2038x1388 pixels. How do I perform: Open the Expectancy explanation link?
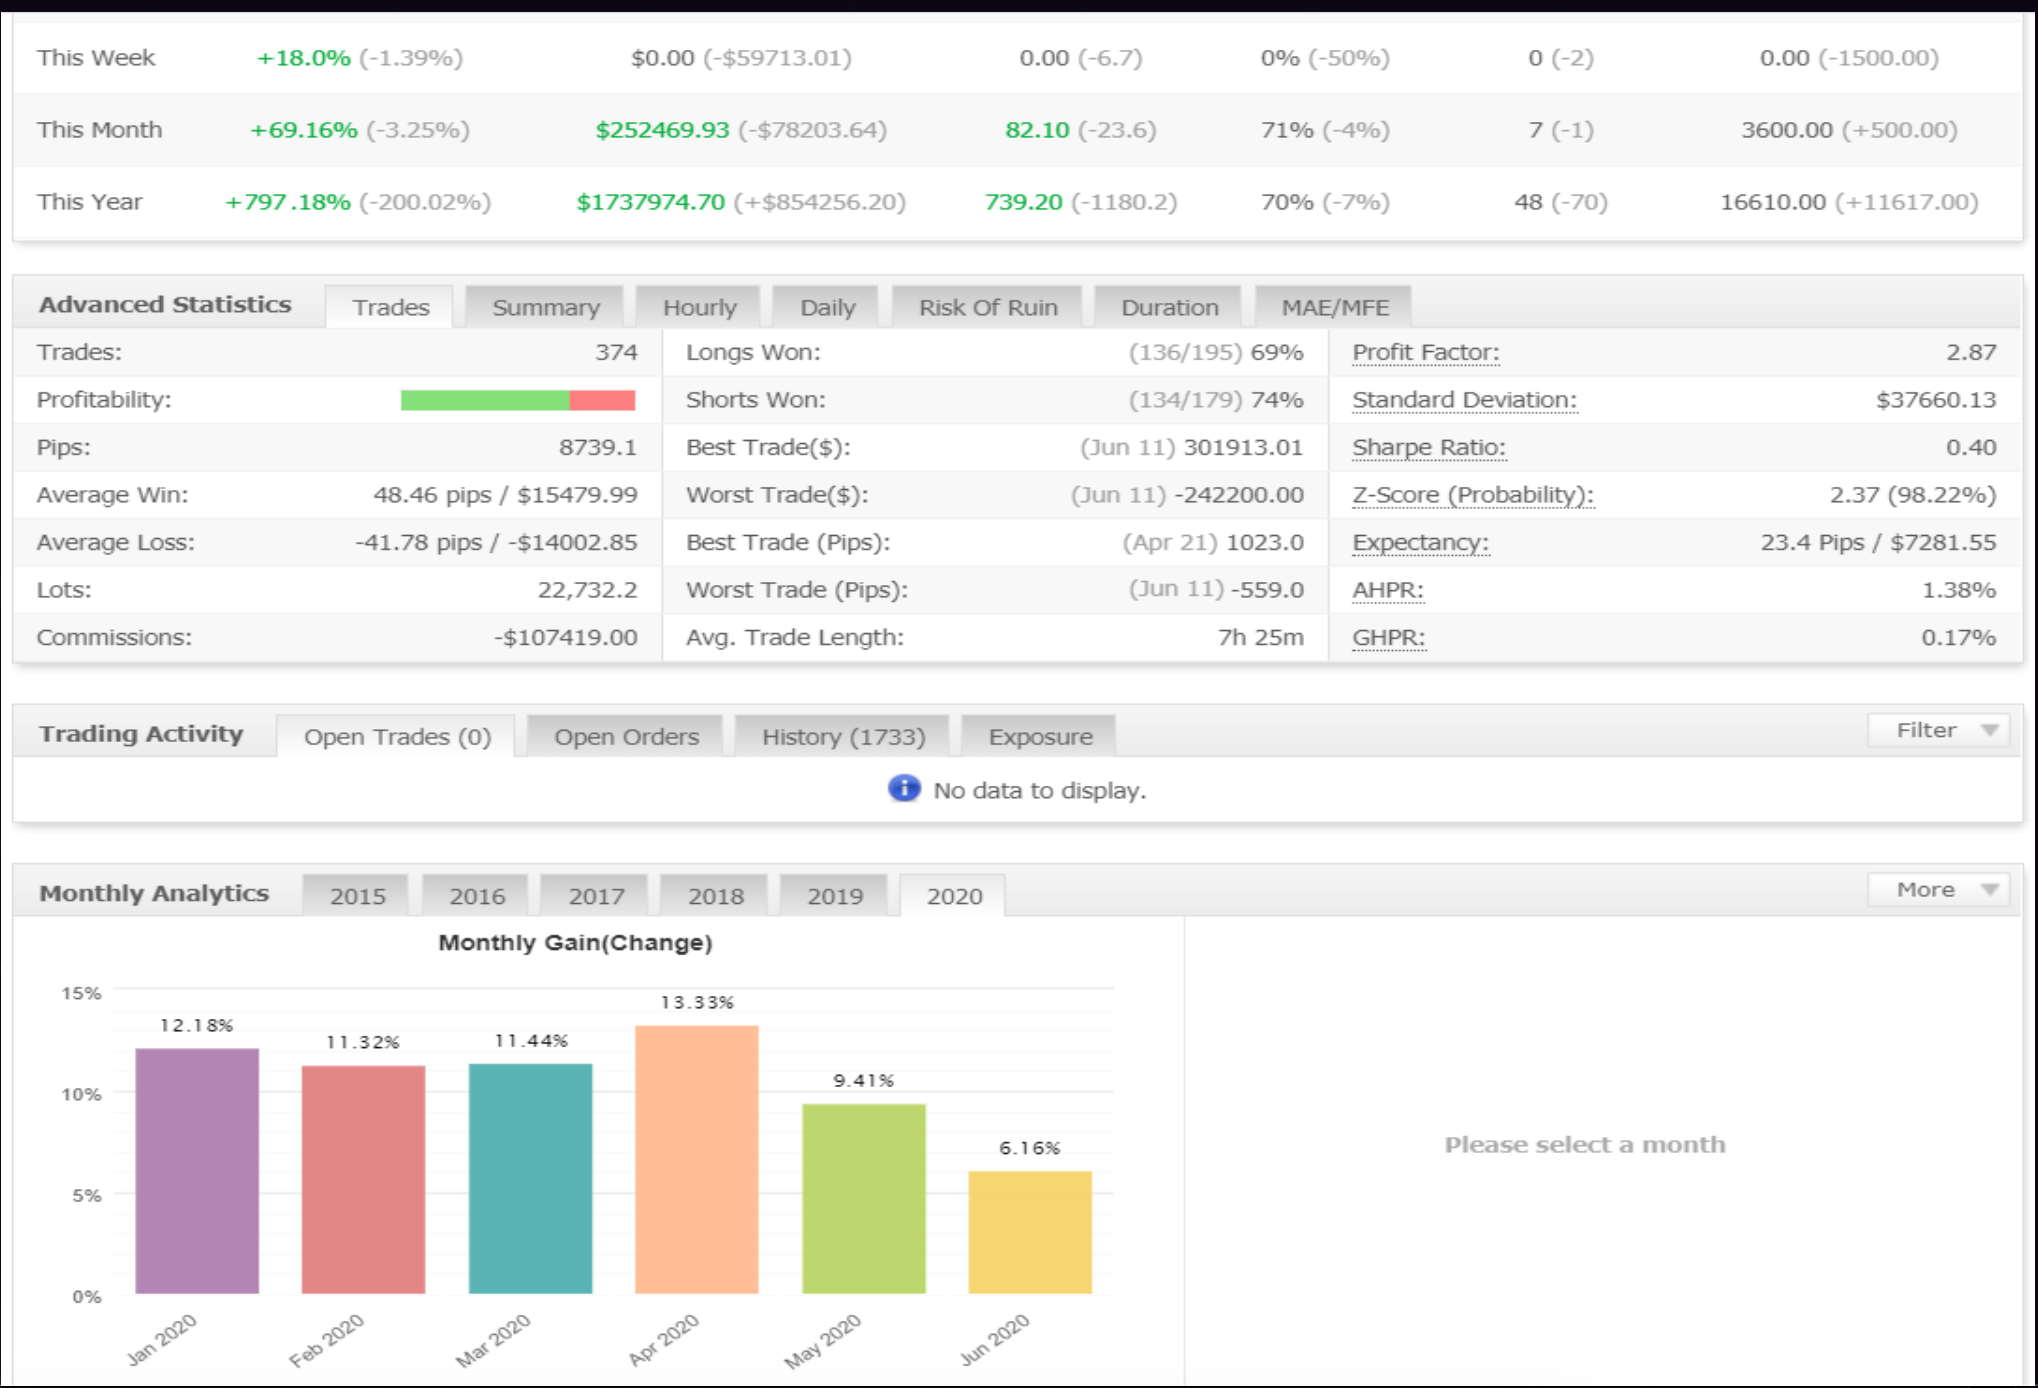[1419, 541]
